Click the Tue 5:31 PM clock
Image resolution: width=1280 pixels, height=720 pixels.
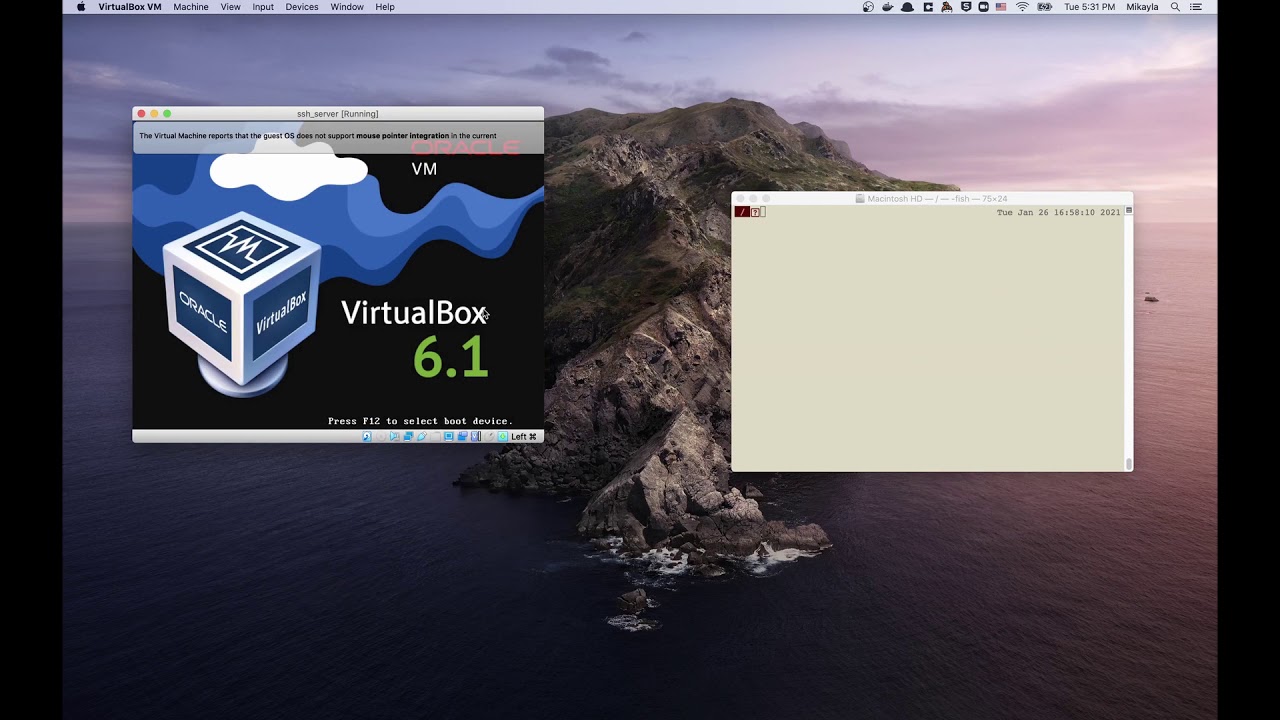[1089, 7]
